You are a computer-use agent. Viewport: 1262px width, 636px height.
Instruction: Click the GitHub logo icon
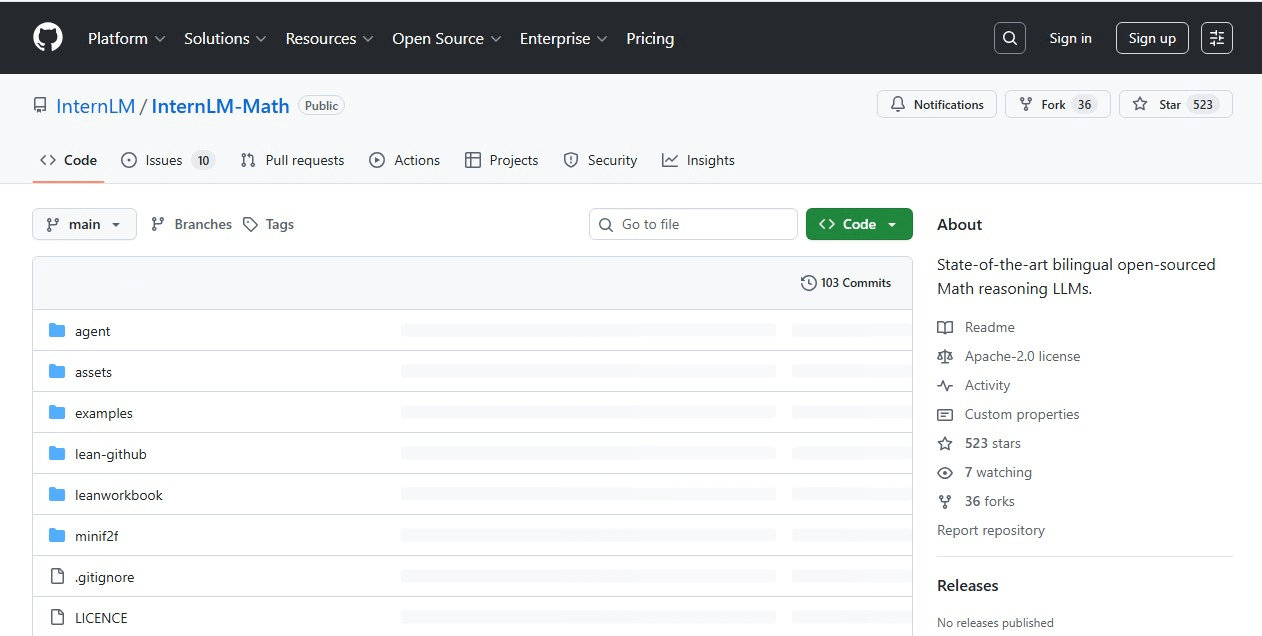48,38
